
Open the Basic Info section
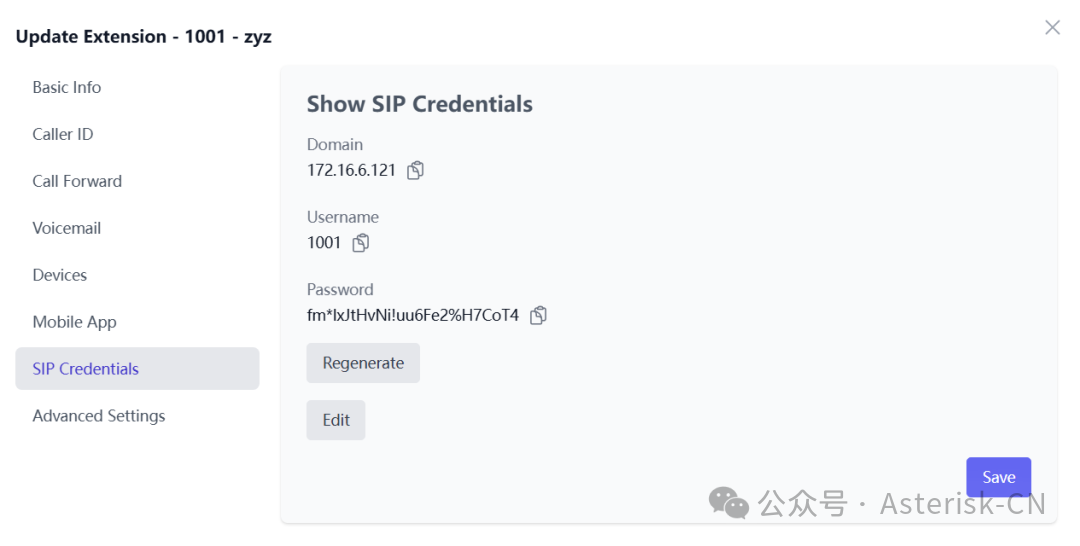pyautogui.click(x=67, y=88)
